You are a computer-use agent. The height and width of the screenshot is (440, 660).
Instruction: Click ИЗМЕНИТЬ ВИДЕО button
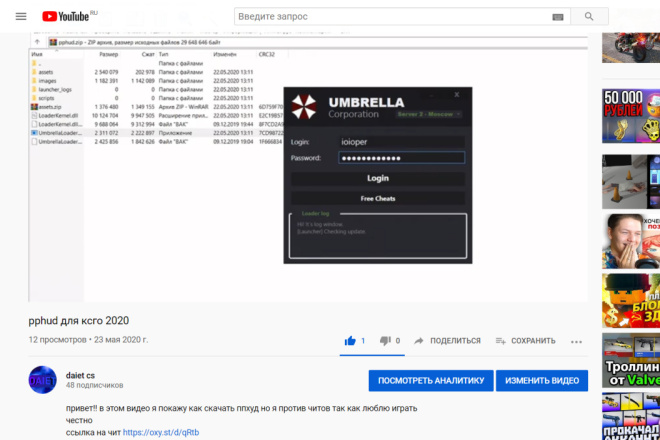[542, 381]
